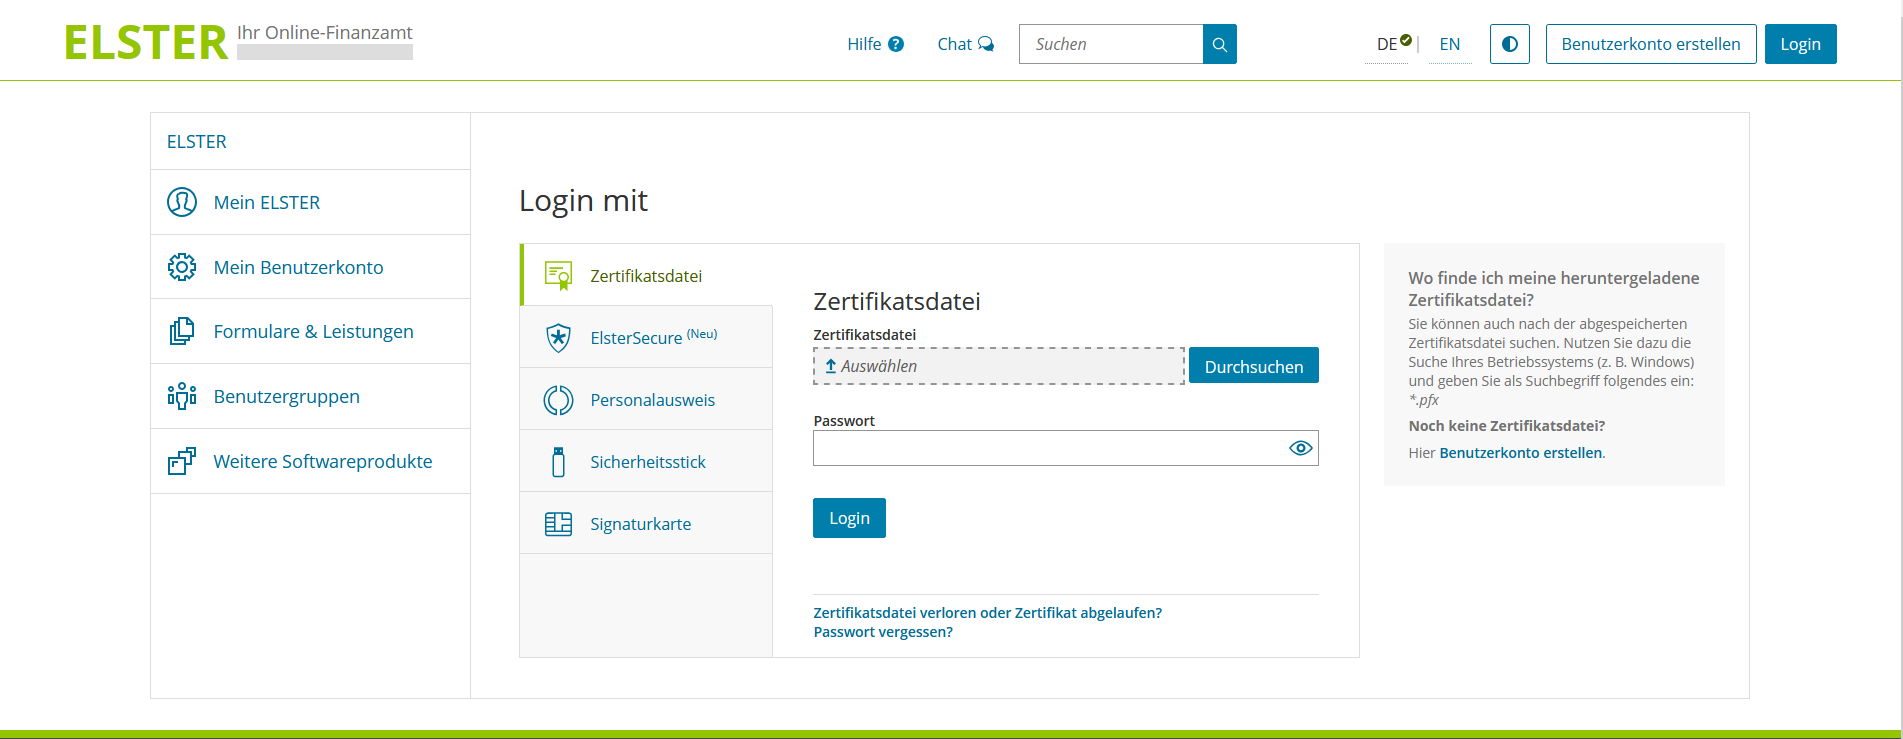
Task: Toggle the contrast mode icon
Action: tap(1509, 44)
